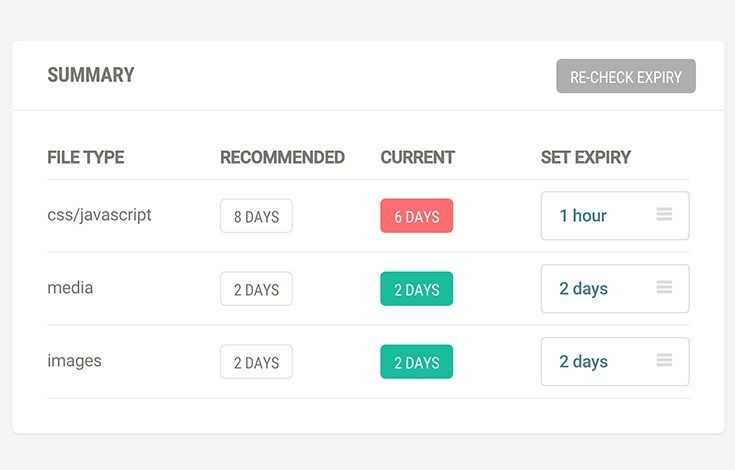Open the media expiry dropdown showing 2 days
Screen dimensions: 735x470
point(615,289)
